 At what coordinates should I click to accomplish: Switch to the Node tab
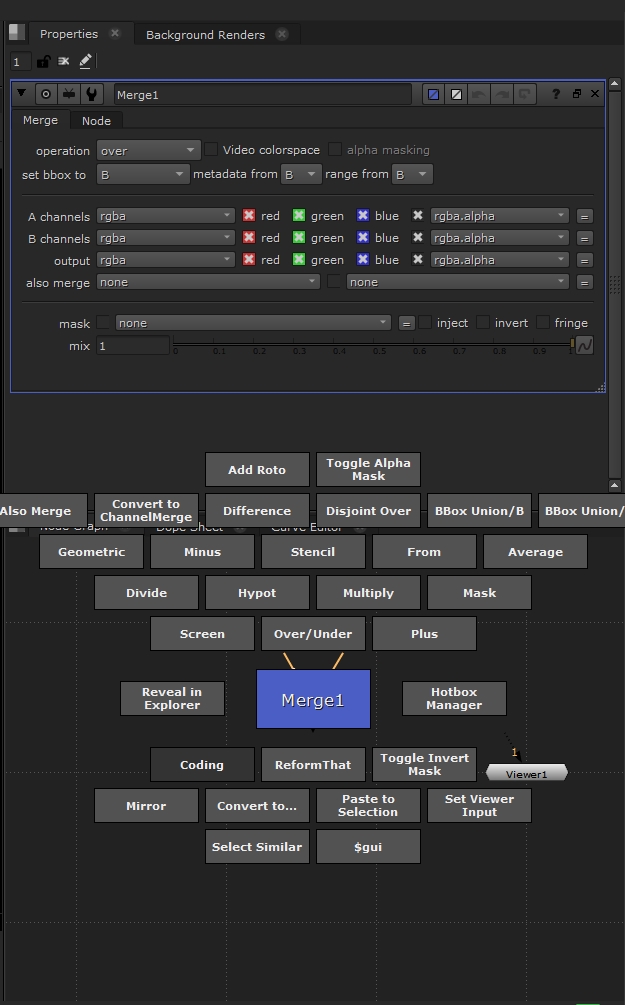coord(96,121)
